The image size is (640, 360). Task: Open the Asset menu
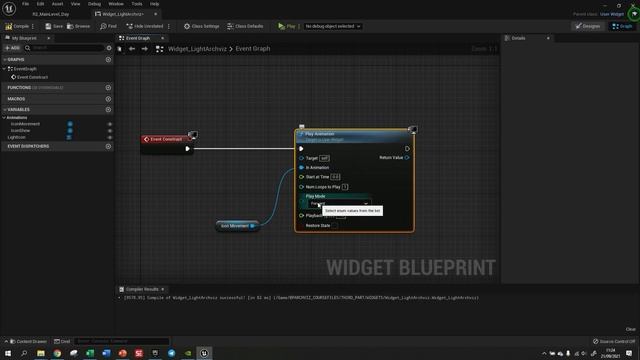click(58, 4)
